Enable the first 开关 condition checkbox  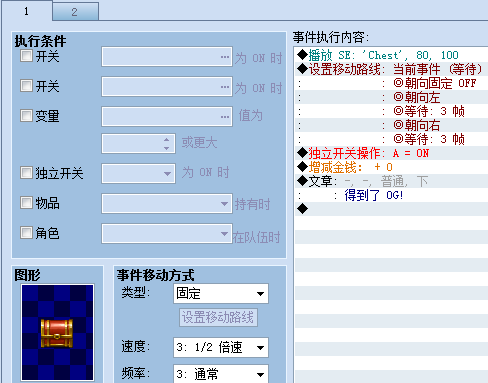tap(26, 56)
